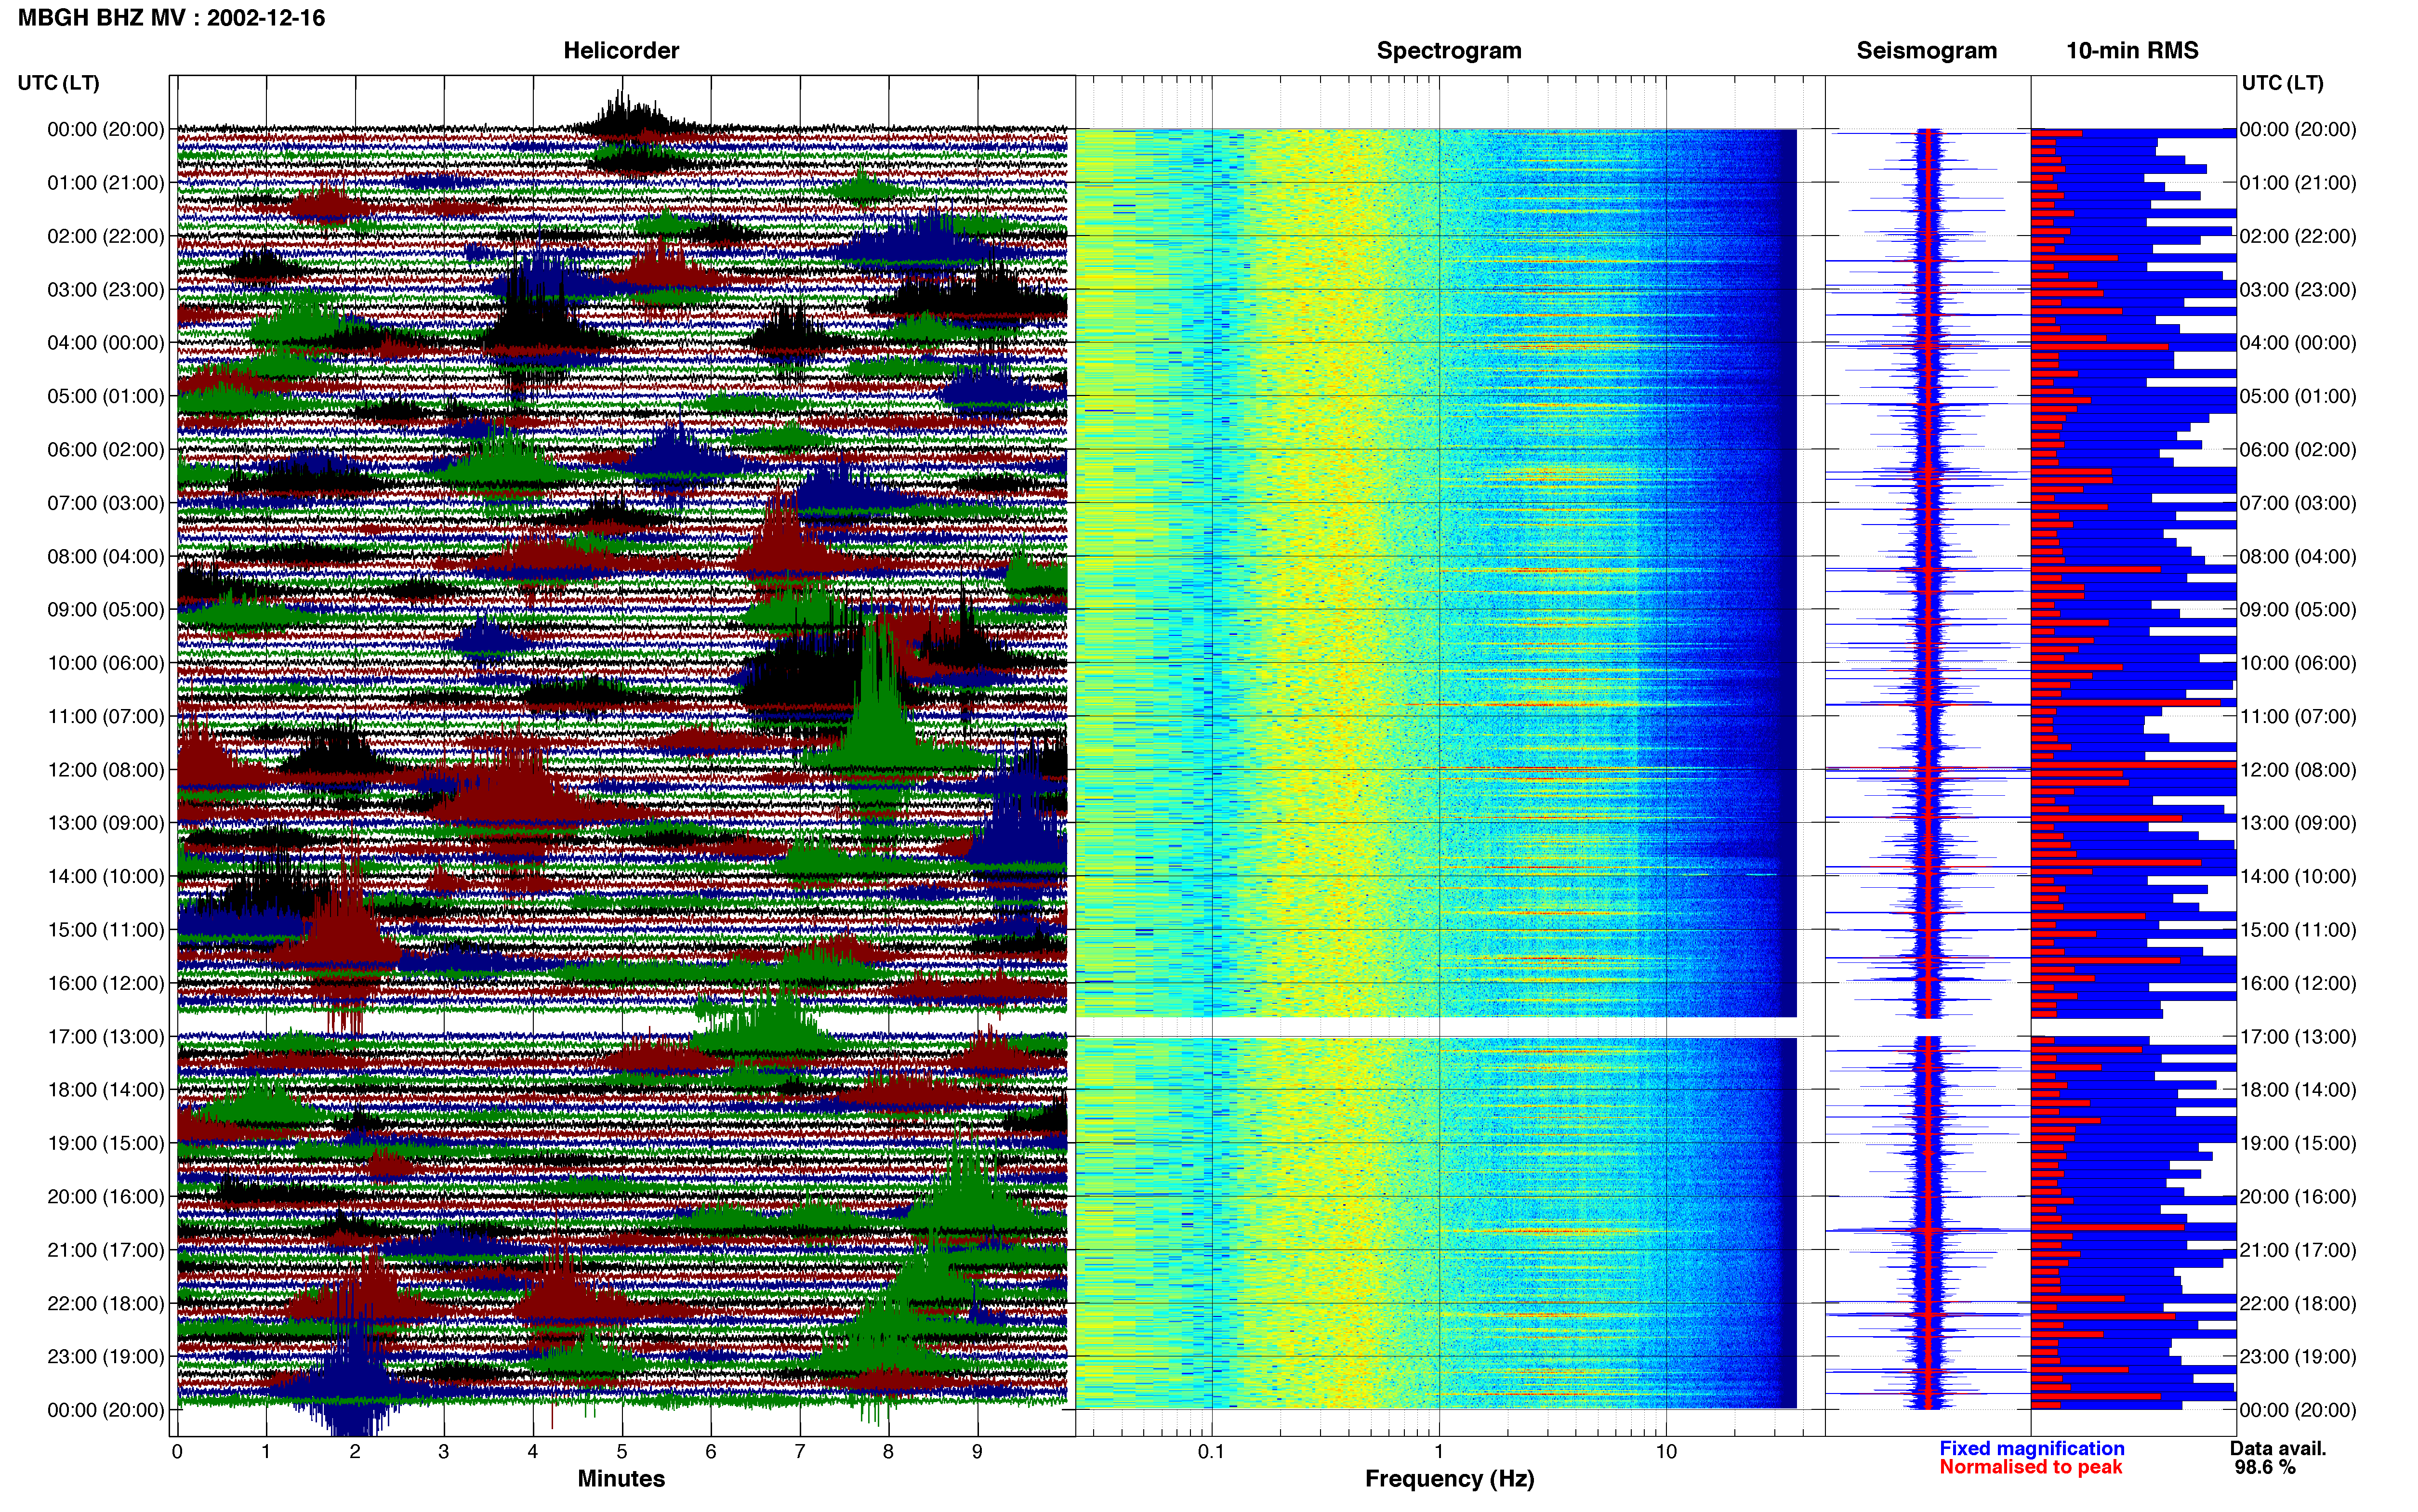
Task: Click the 'Helicorder' panel heading
Action: coord(621,51)
